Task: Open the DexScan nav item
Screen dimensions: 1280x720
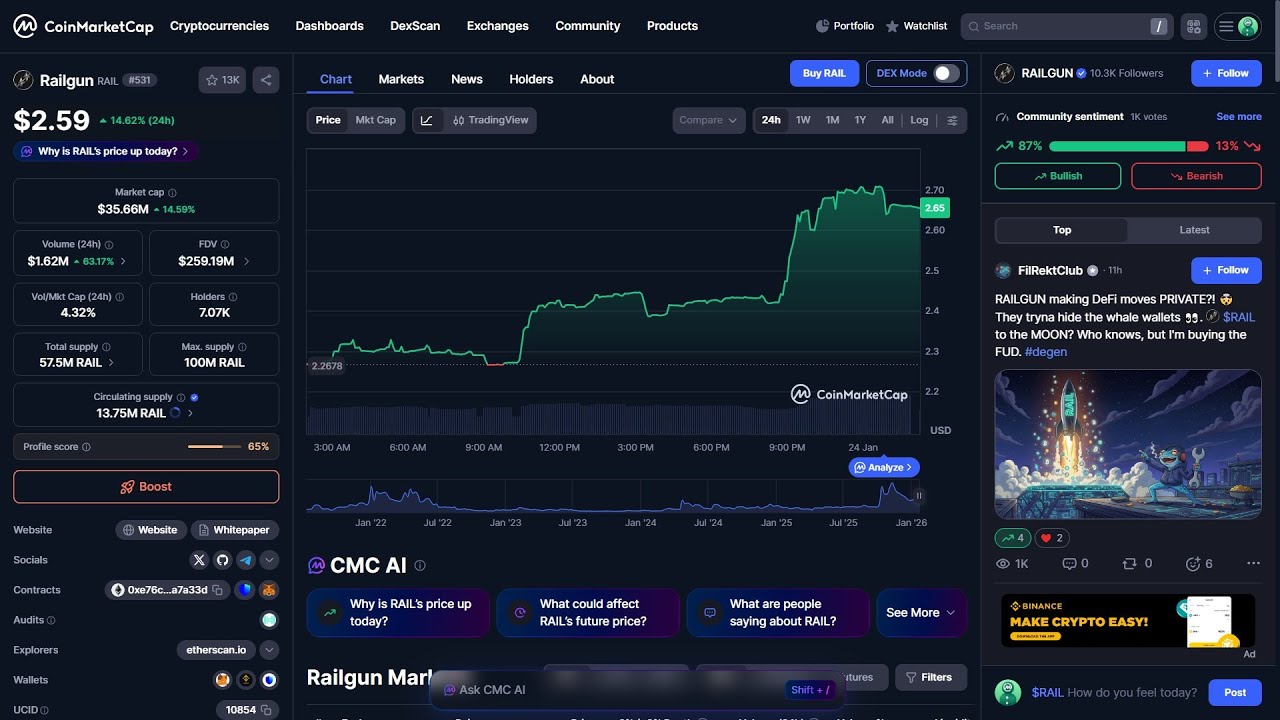Action: click(415, 26)
